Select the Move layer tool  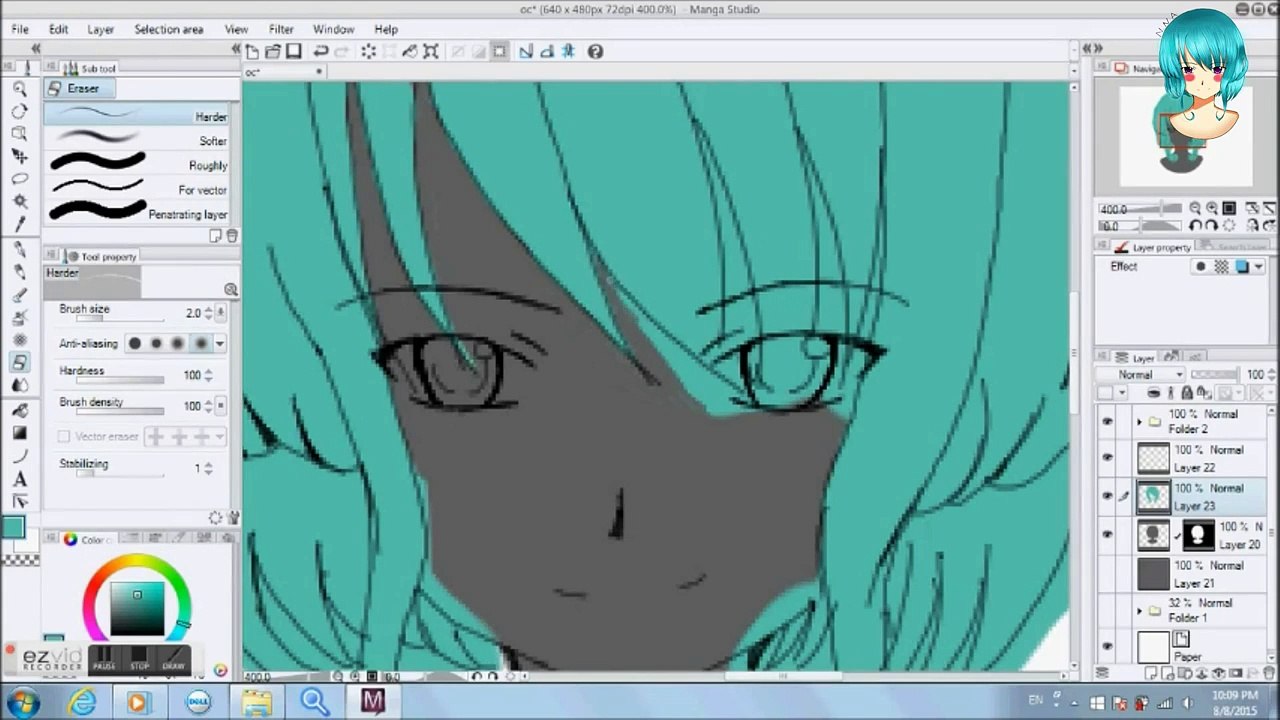tap(19, 157)
